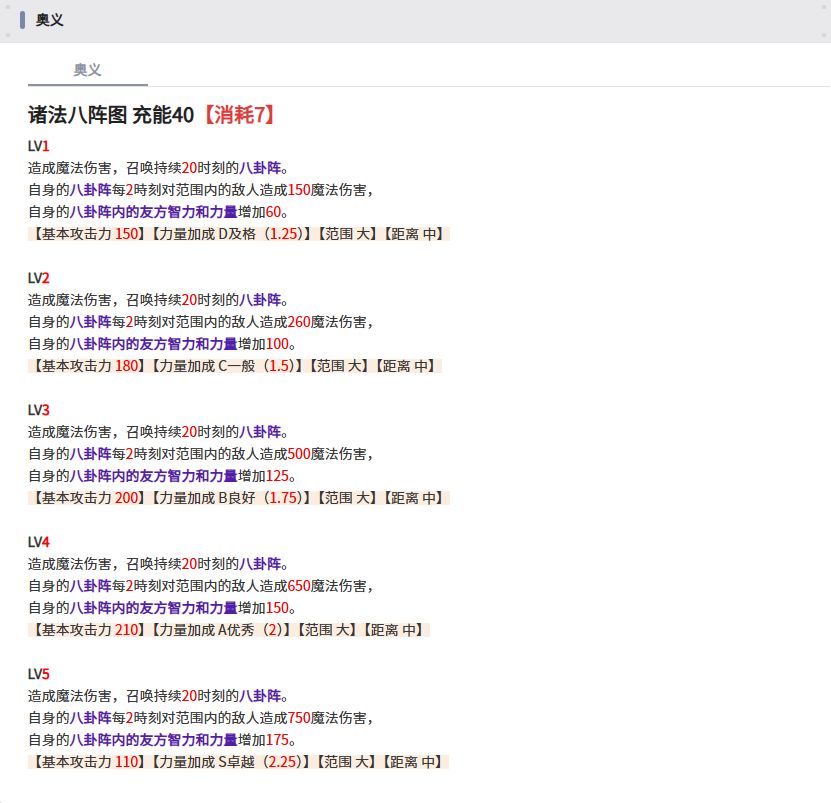This screenshot has width=831, height=803.
Task: Click the LV2 heading
Action: click(39, 278)
